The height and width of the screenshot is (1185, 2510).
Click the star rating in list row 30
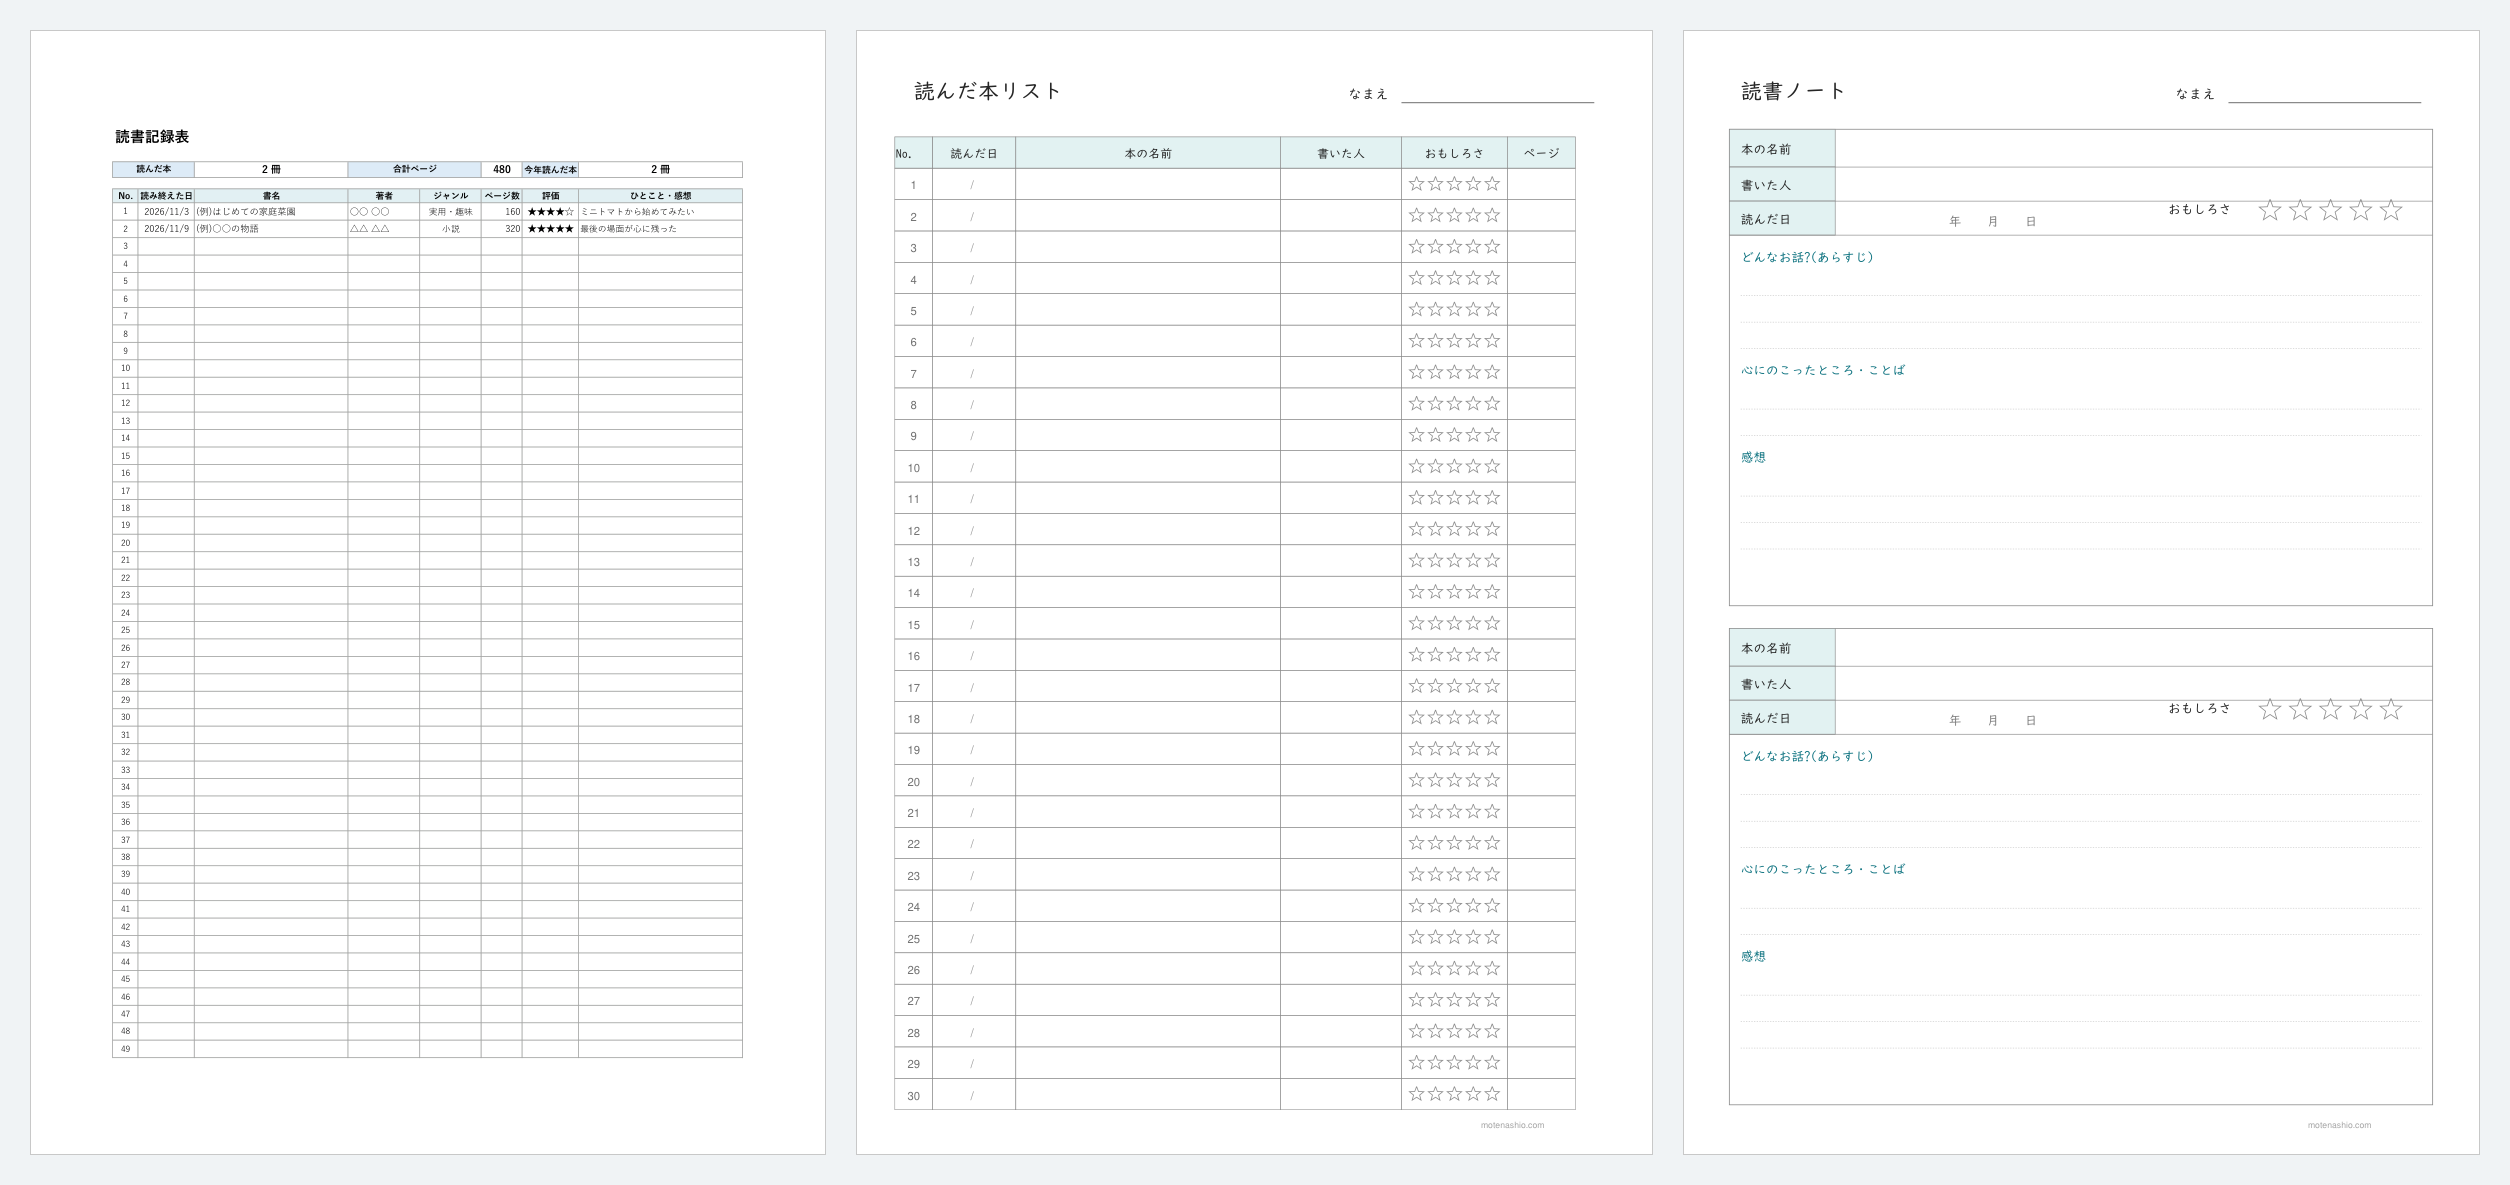coord(1454,1094)
